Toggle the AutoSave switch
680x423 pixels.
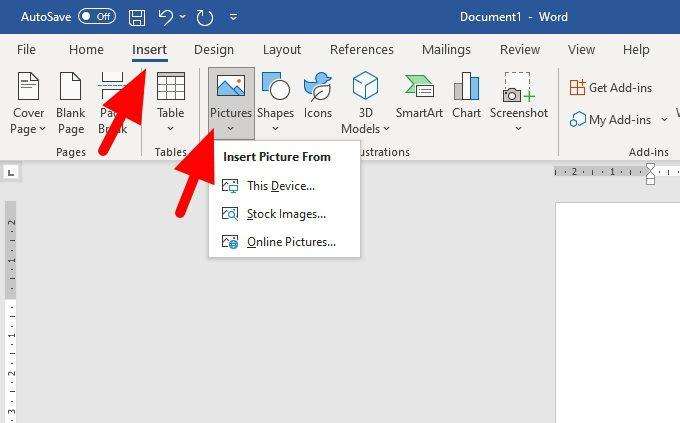97,17
